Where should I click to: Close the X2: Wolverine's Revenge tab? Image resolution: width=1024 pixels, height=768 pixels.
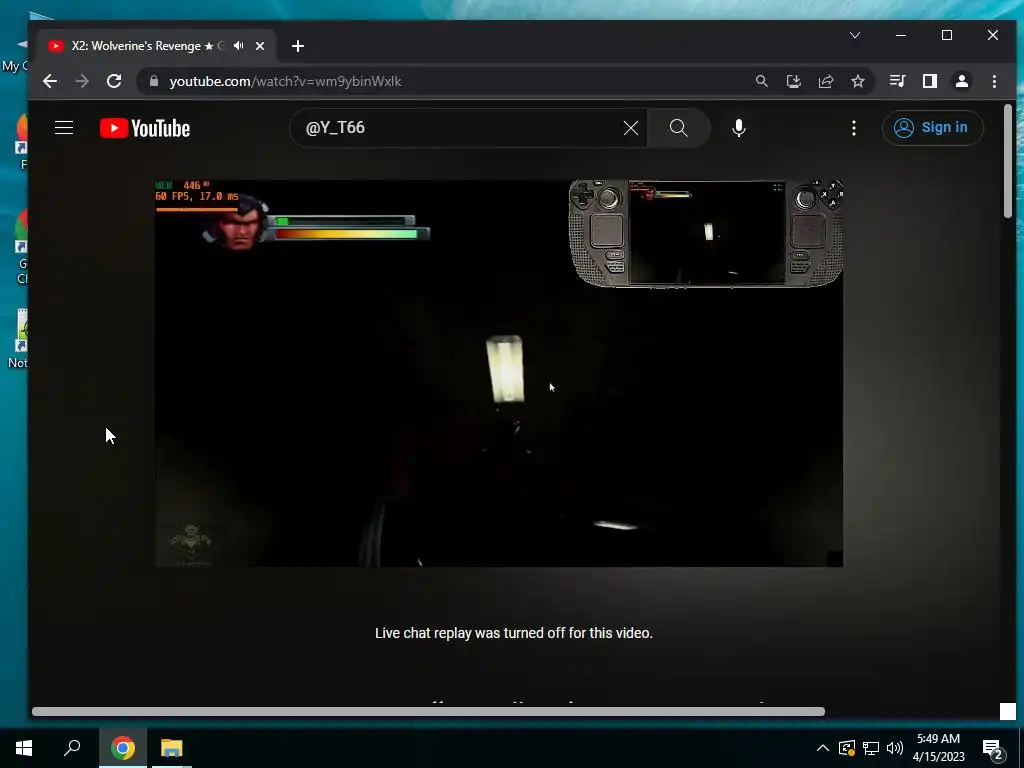point(260,46)
